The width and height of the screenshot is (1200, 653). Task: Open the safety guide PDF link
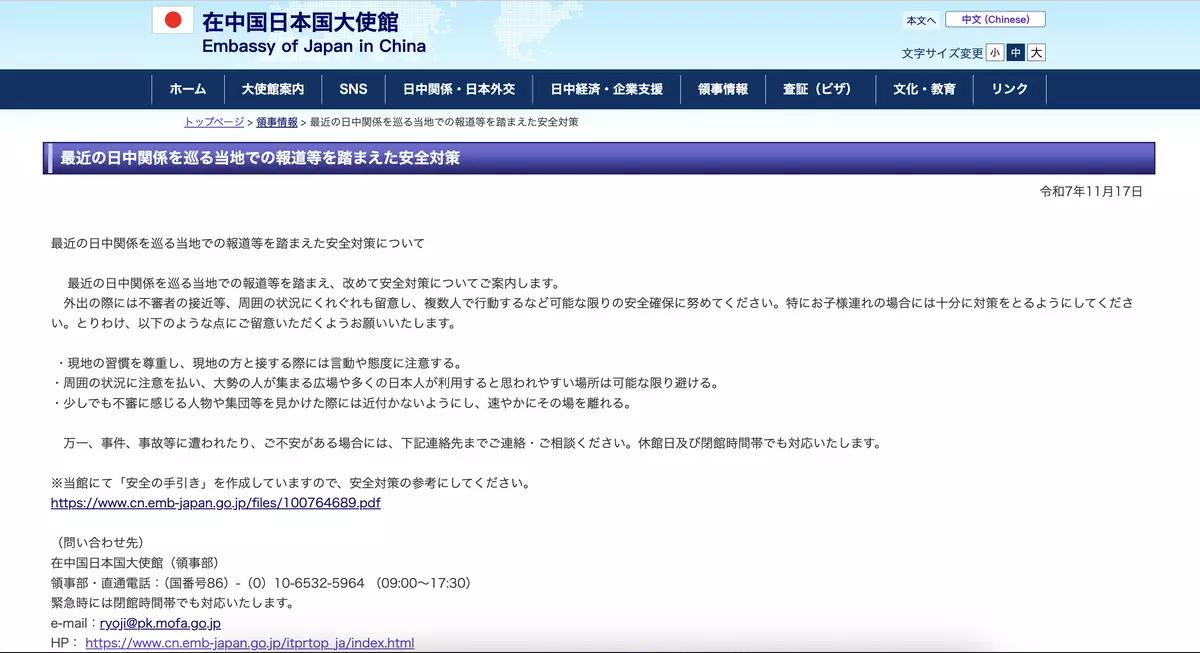click(216, 503)
